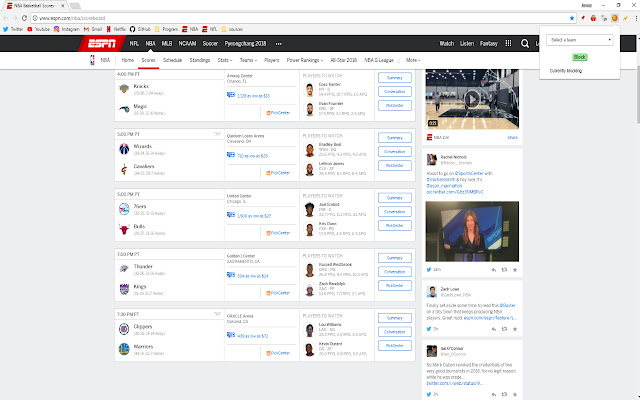
Task: Play the NBA practice court video
Action: coord(472,99)
